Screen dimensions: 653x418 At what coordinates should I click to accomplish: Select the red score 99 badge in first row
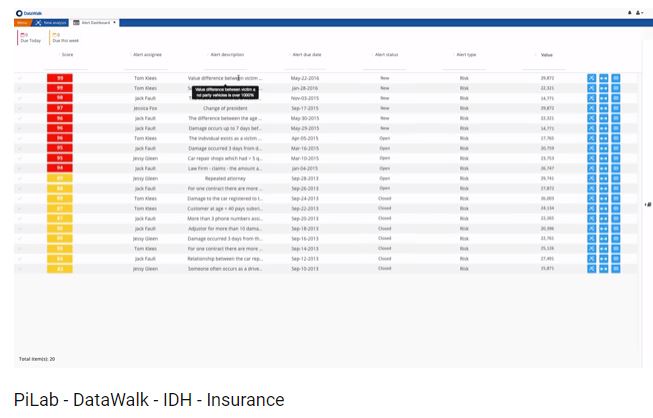pos(60,78)
